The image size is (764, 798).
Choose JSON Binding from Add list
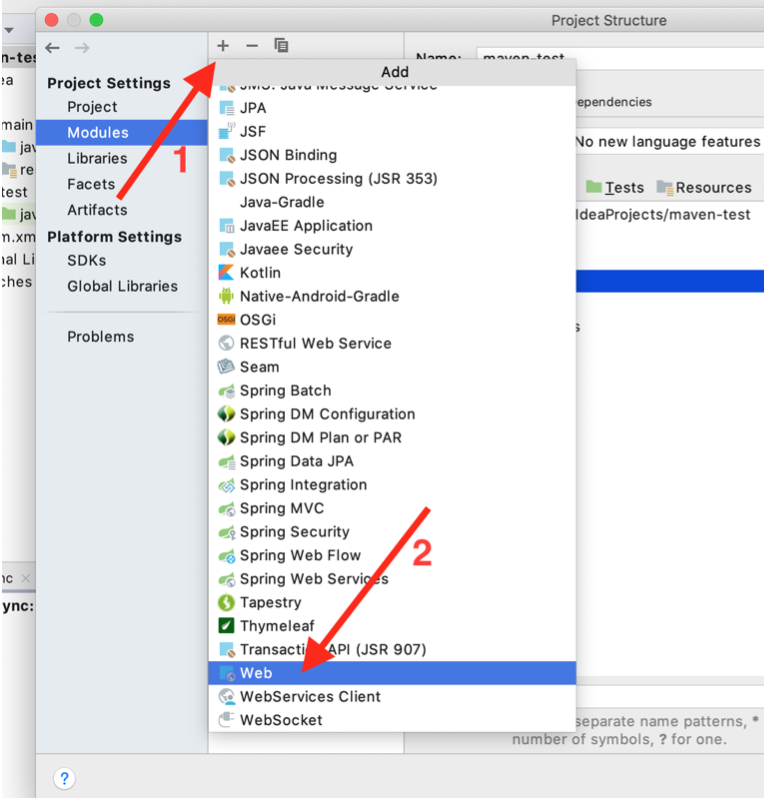pyautogui.click(x=392, y=155)
